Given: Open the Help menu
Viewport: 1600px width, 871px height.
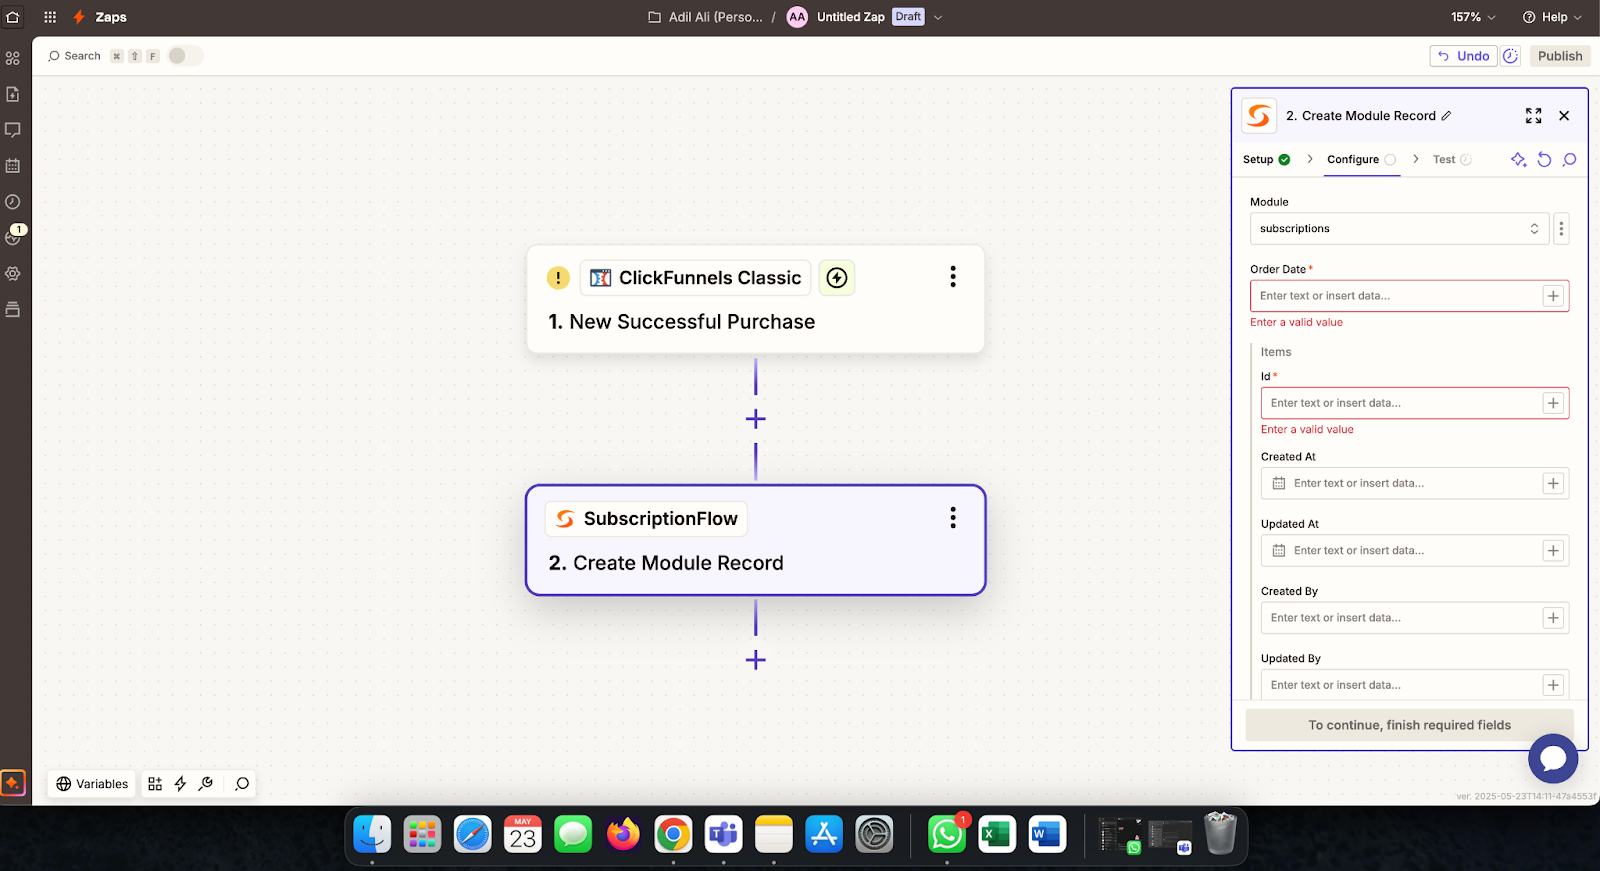Looking at the screenshot, I should coord(1552,17).
